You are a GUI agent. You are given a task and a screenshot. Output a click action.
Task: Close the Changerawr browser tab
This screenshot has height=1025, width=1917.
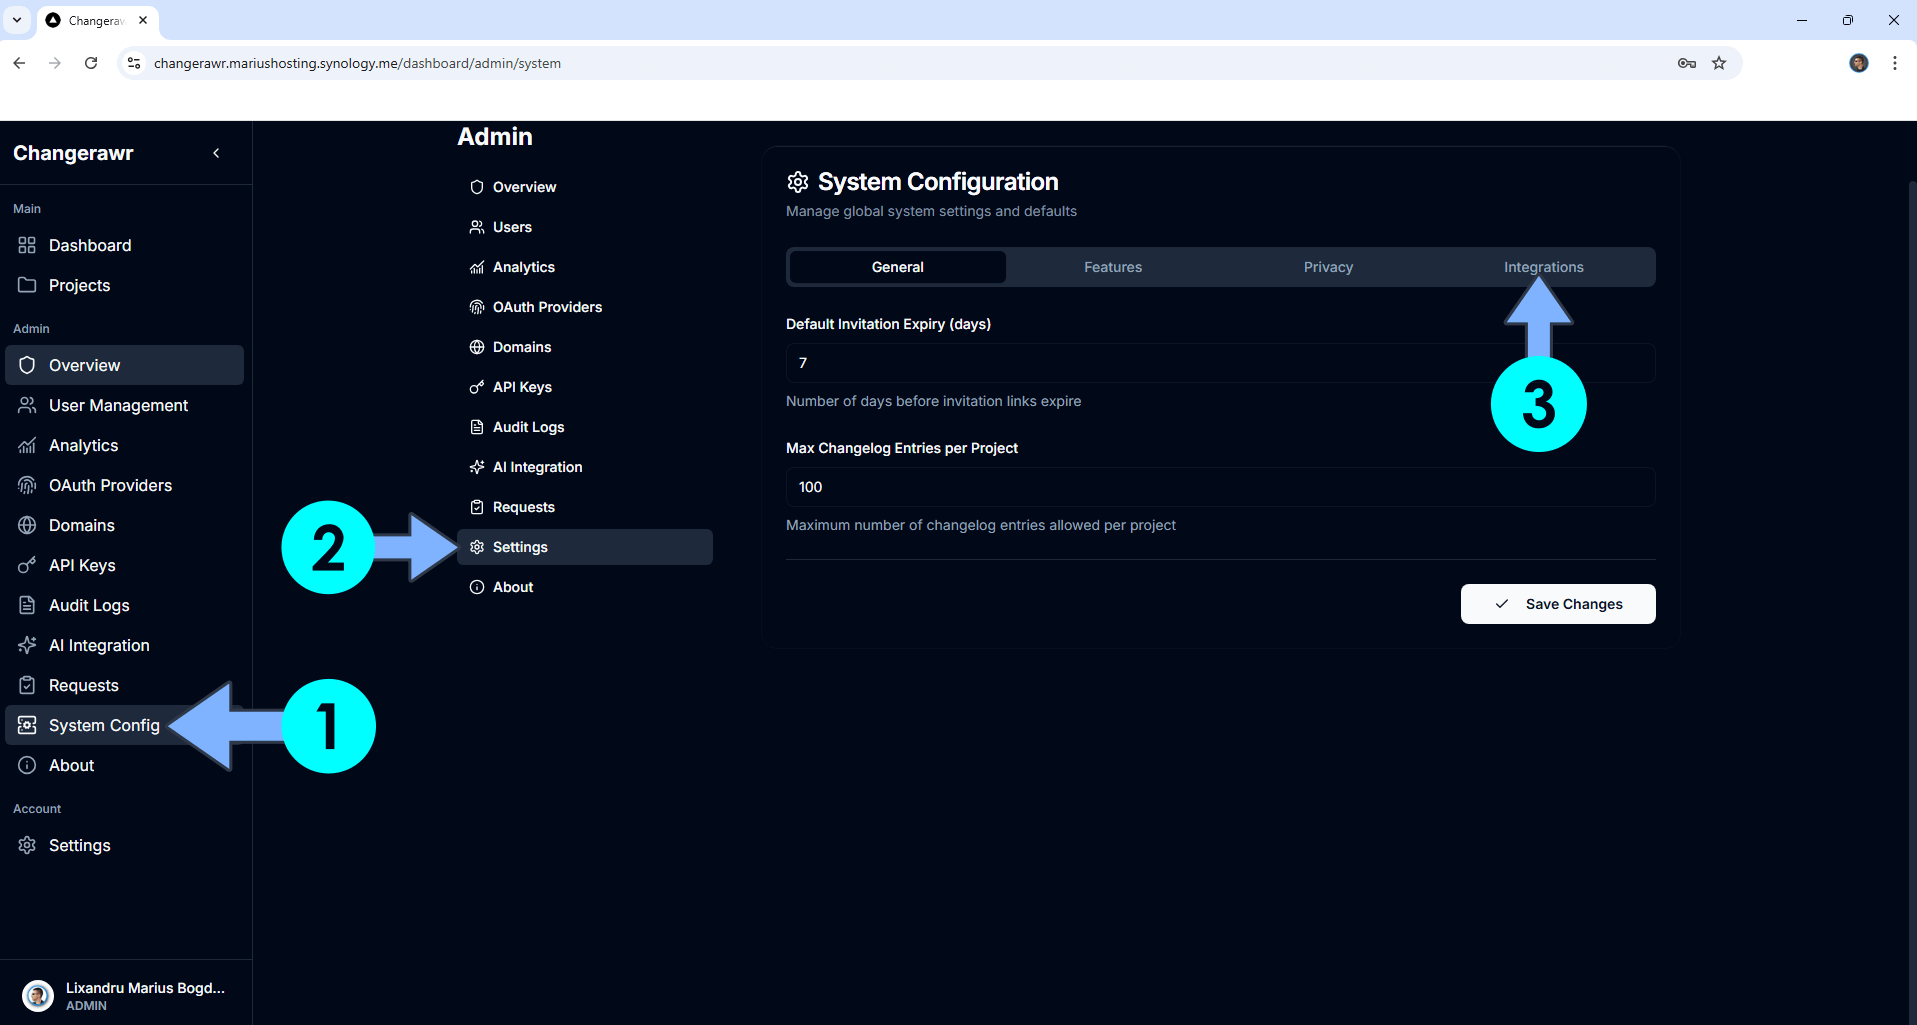click(143, 20)
